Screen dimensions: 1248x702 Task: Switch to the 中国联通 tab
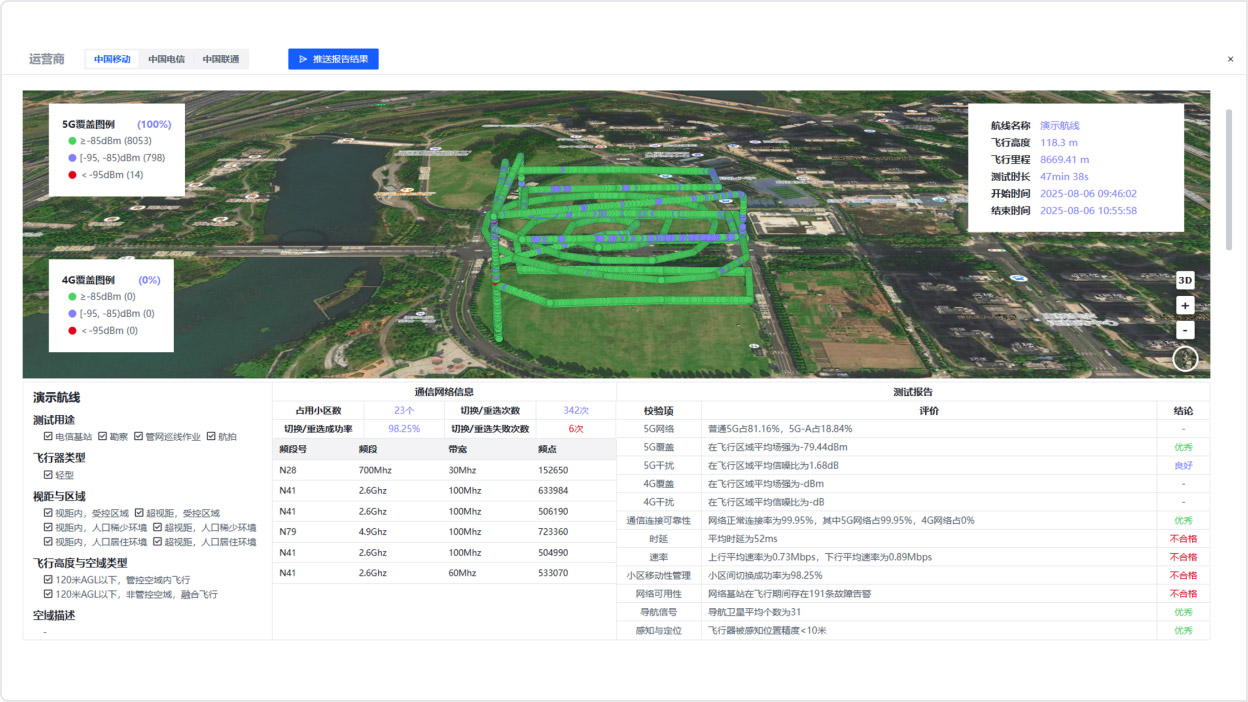pos(221,59)
